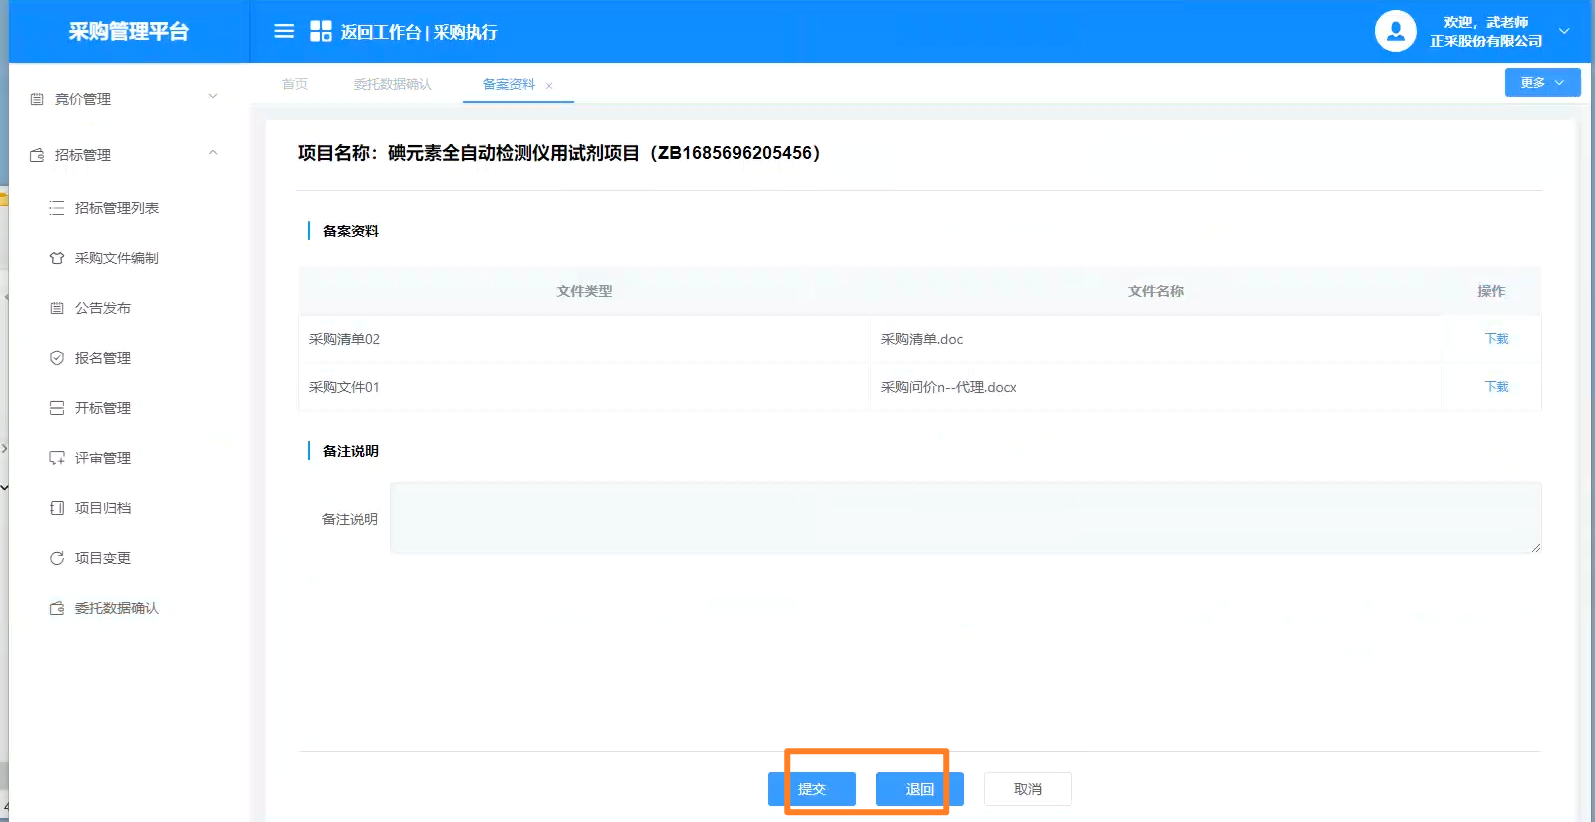Open 采购文件编制 in the sidebar
The width and height of the screenshot is (1595, 822).
pos(116,258)
